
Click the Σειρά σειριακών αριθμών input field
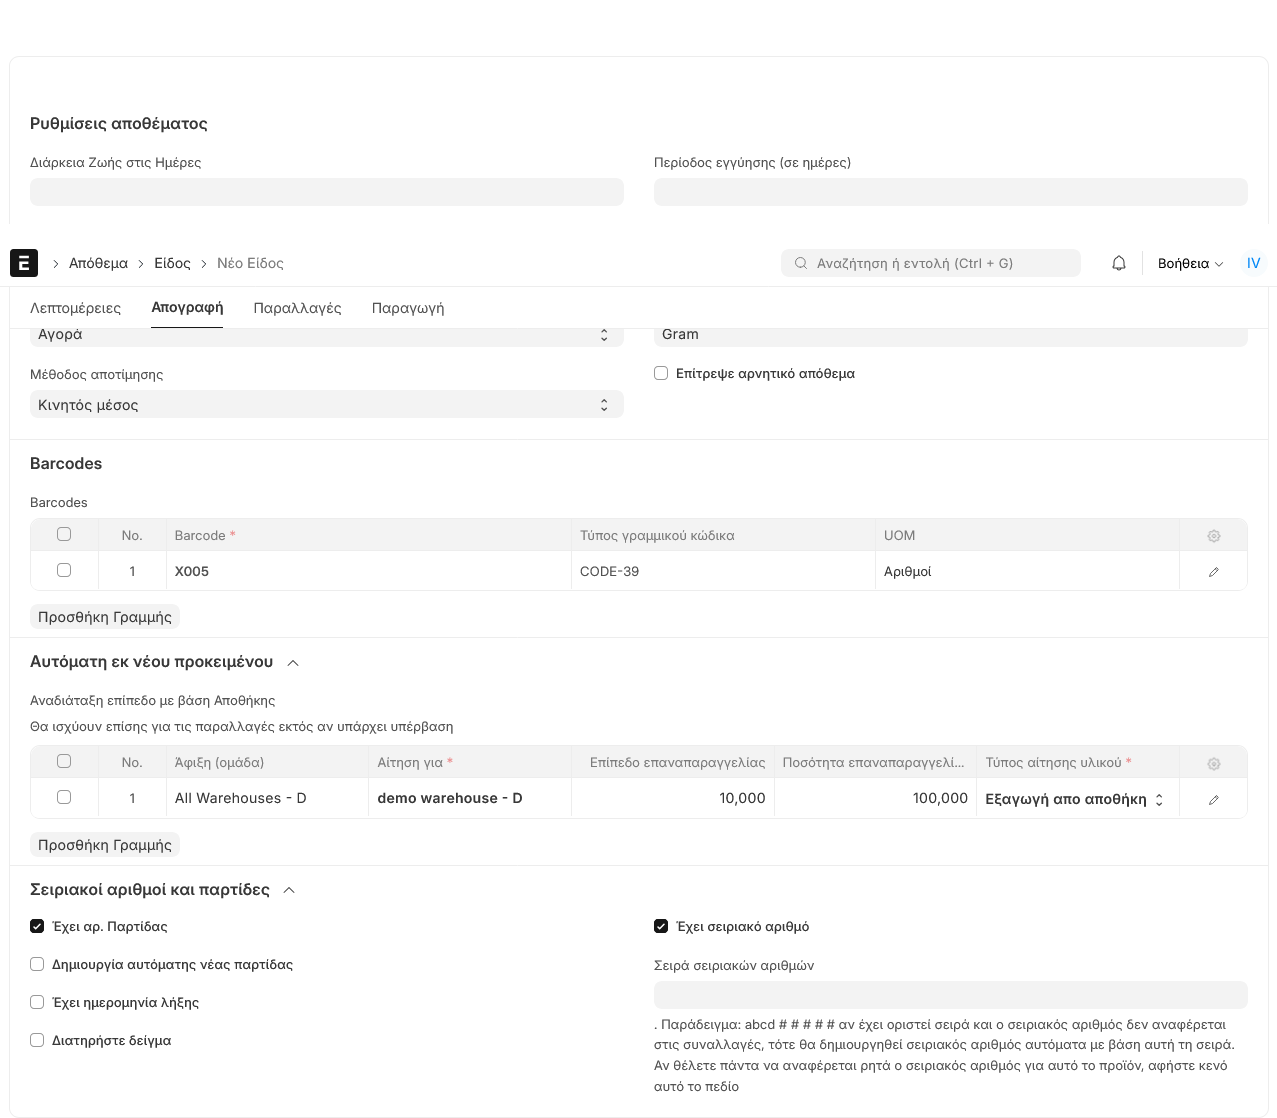click(950, 995)
